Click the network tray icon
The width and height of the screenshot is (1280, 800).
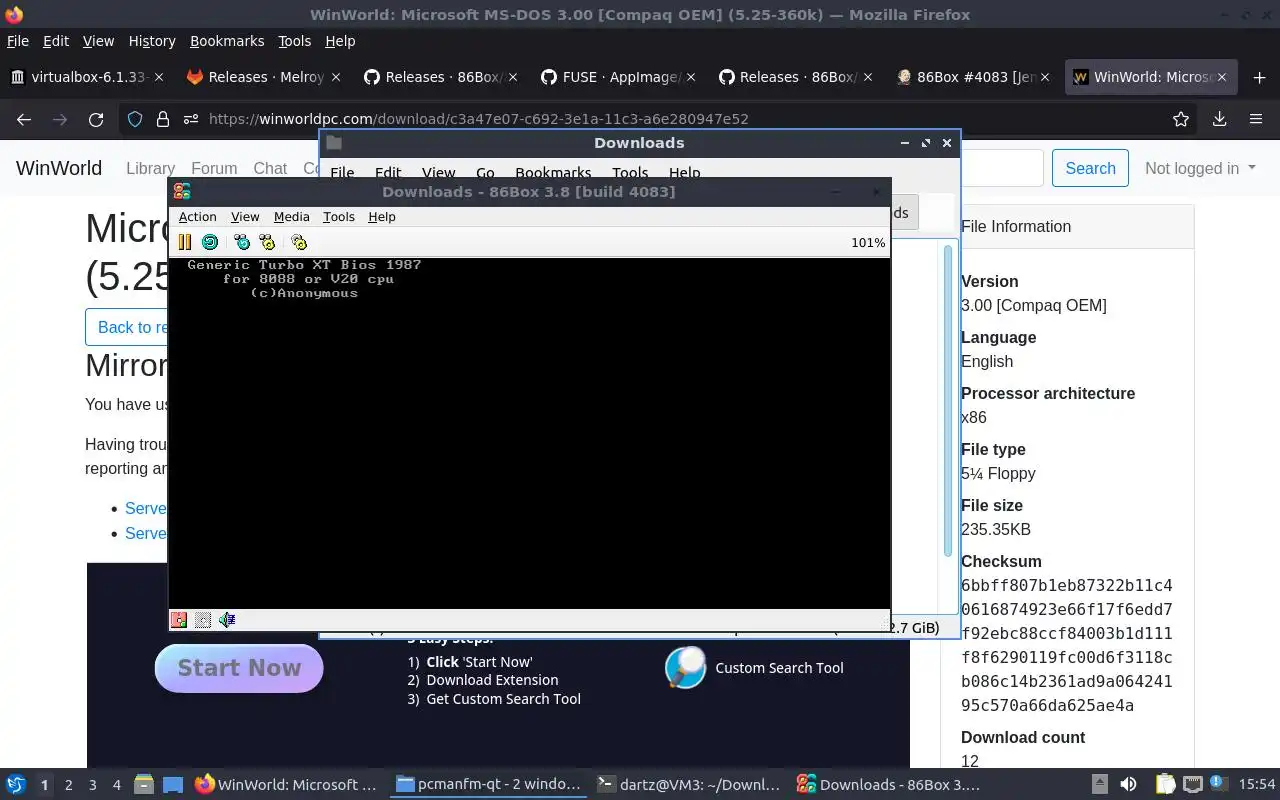[x=1193, y=785]
